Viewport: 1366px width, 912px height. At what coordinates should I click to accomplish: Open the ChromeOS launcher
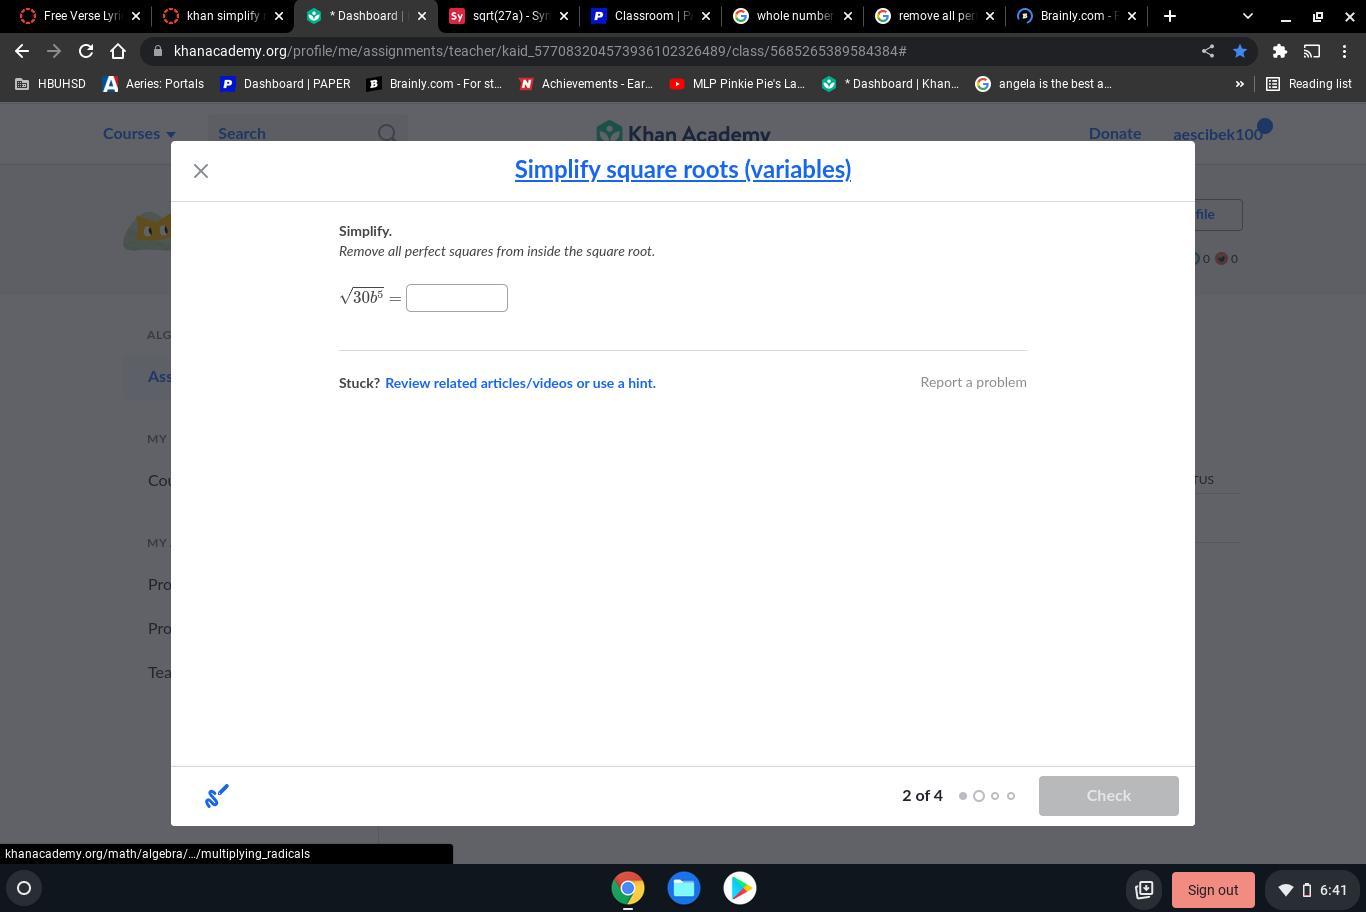click(x=24, y=888)
